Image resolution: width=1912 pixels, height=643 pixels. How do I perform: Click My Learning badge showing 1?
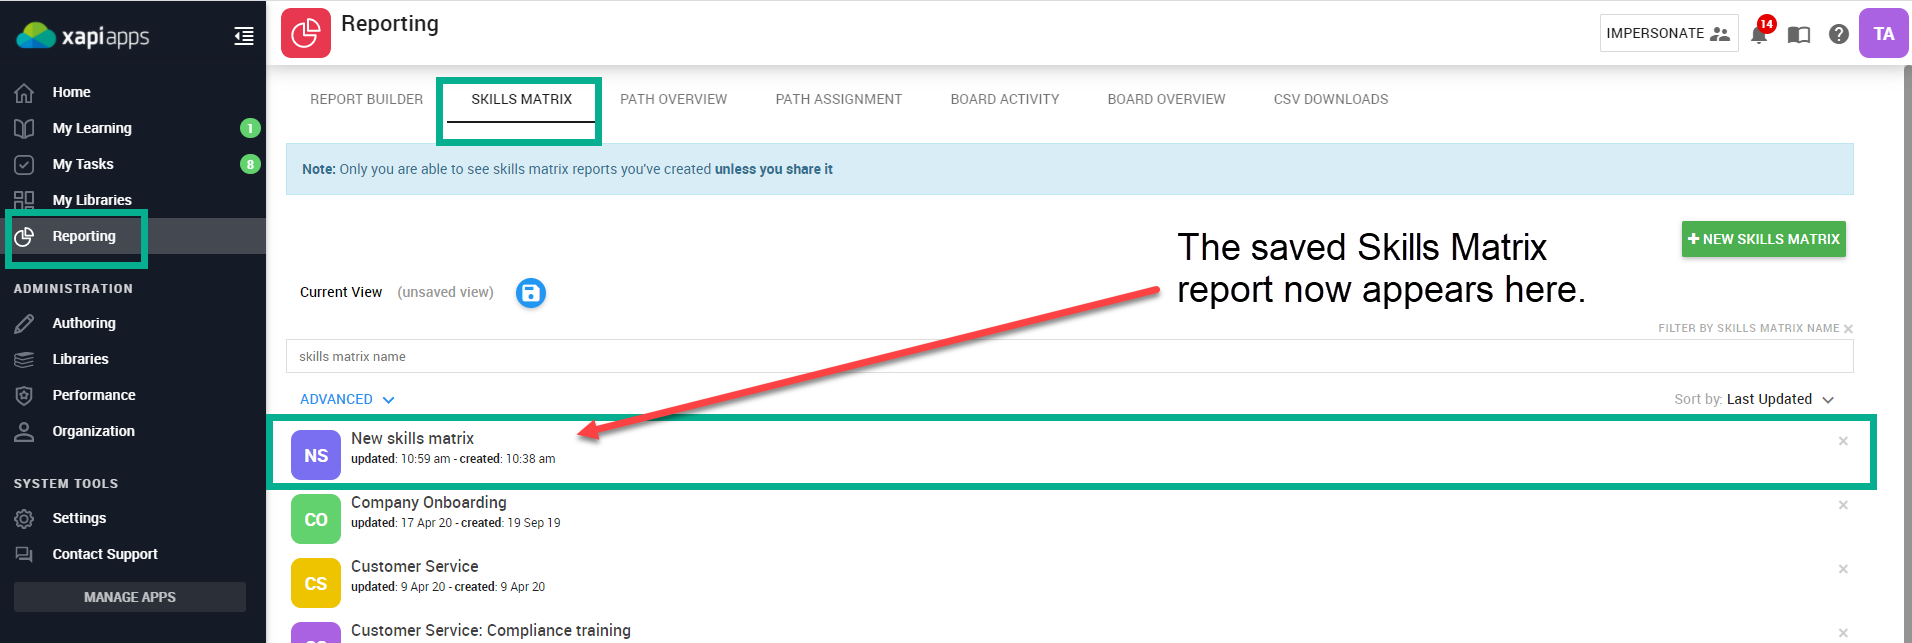point(250,128)
